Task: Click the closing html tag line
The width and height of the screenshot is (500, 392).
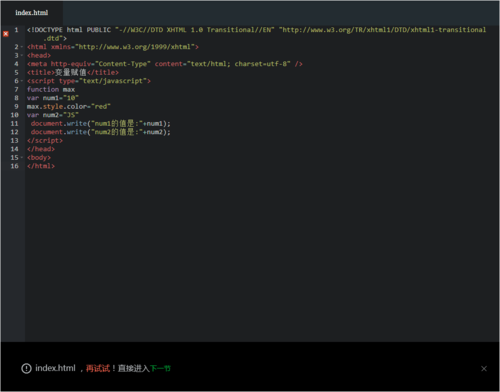Action: tap(41, 166)
